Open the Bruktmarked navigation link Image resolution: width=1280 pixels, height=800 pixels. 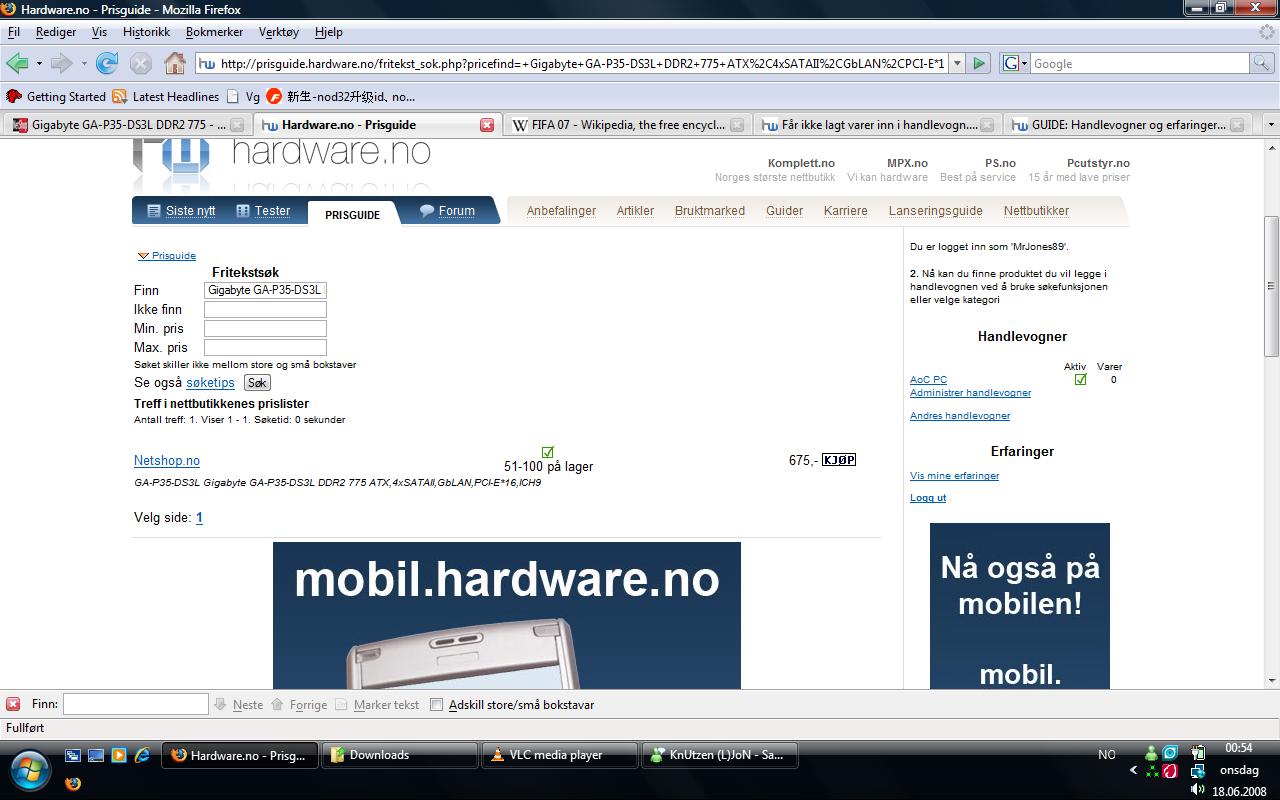click(710, 211)
